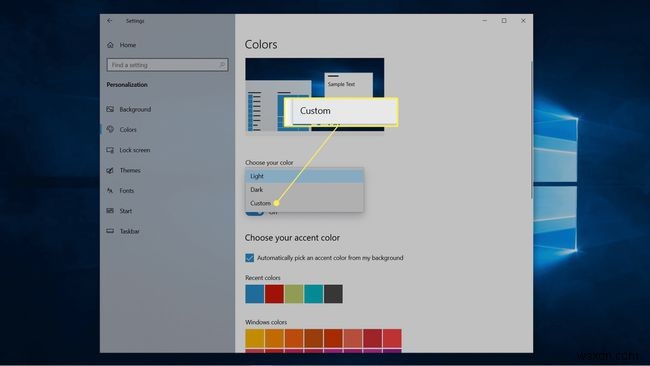
Task: Pick the olive green recent color
Action: point(294,294)
